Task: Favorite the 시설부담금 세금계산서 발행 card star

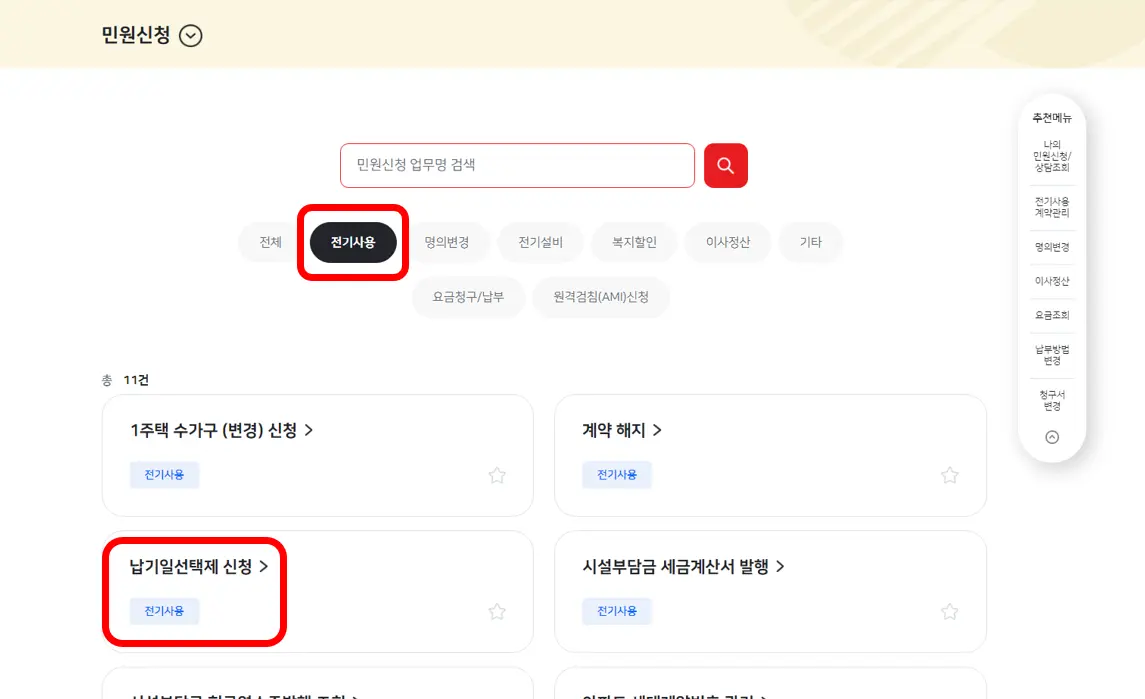Action: (x=949, y=611)
